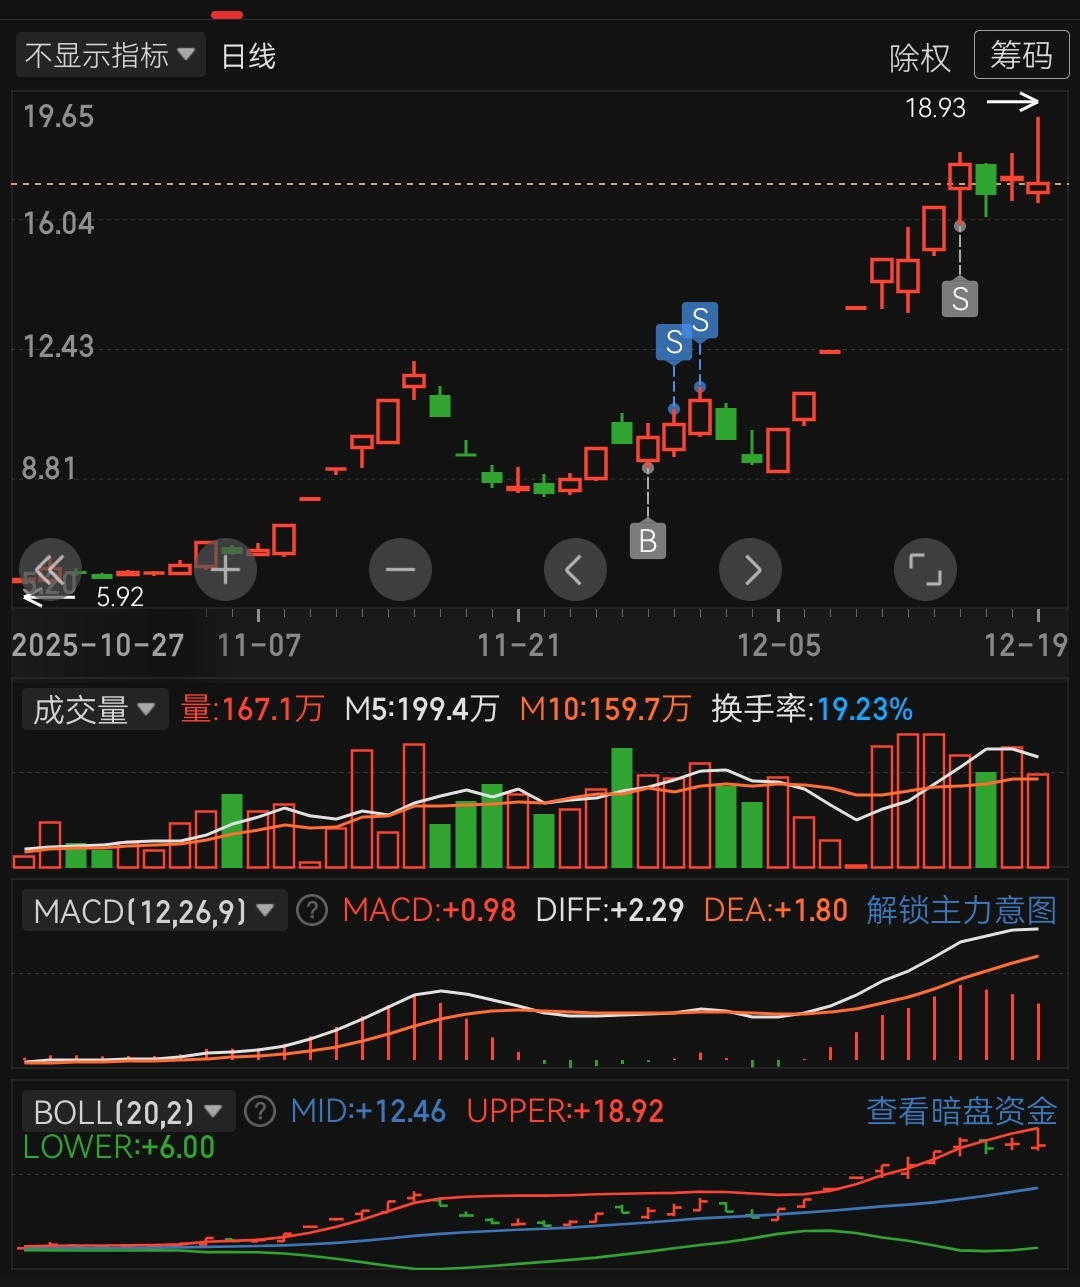Tap the lower blue S sell marker
1080x1287 pixels.
pyautogui.click(x=674, y=343)
